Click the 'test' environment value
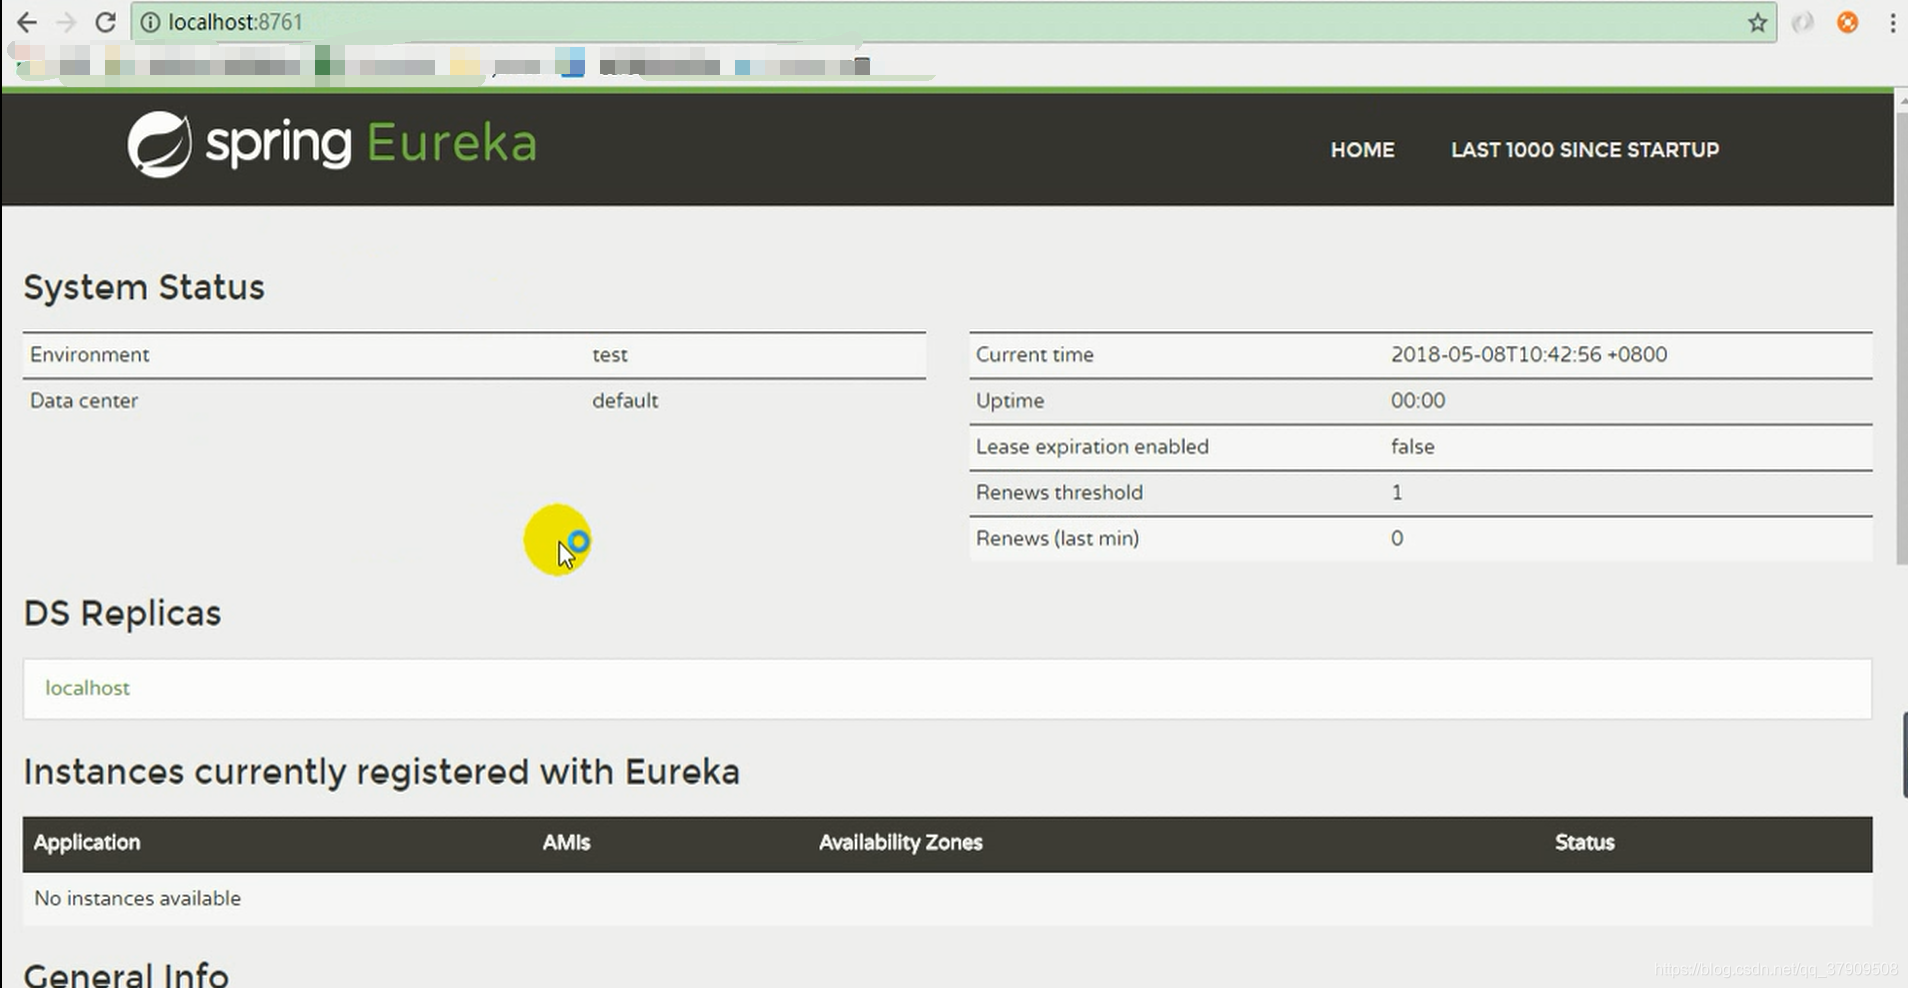The height and width of the screenshot is (988, 1908). 610,355
